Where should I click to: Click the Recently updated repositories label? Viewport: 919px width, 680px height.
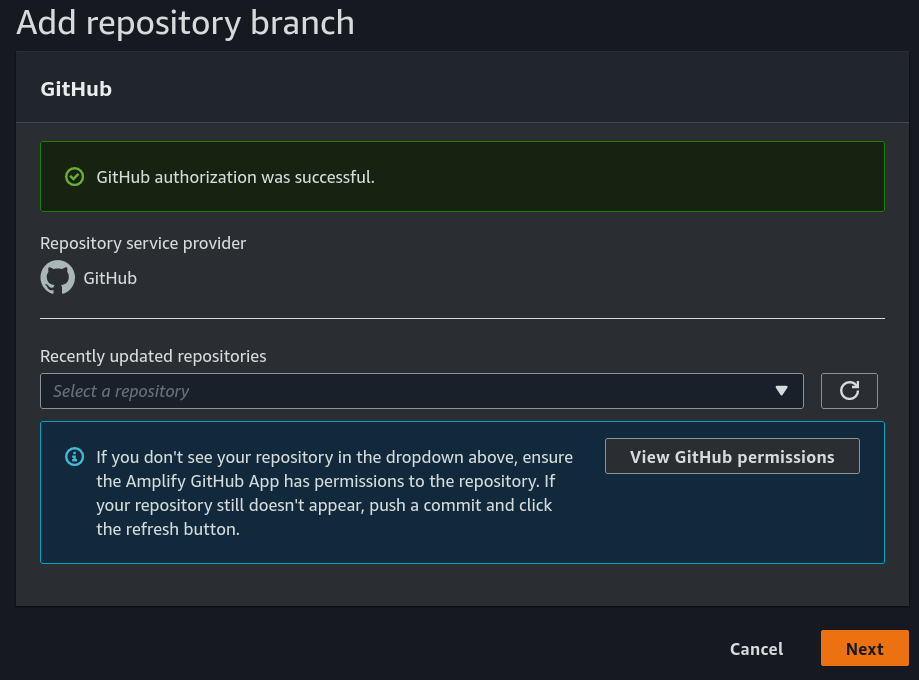152,356
